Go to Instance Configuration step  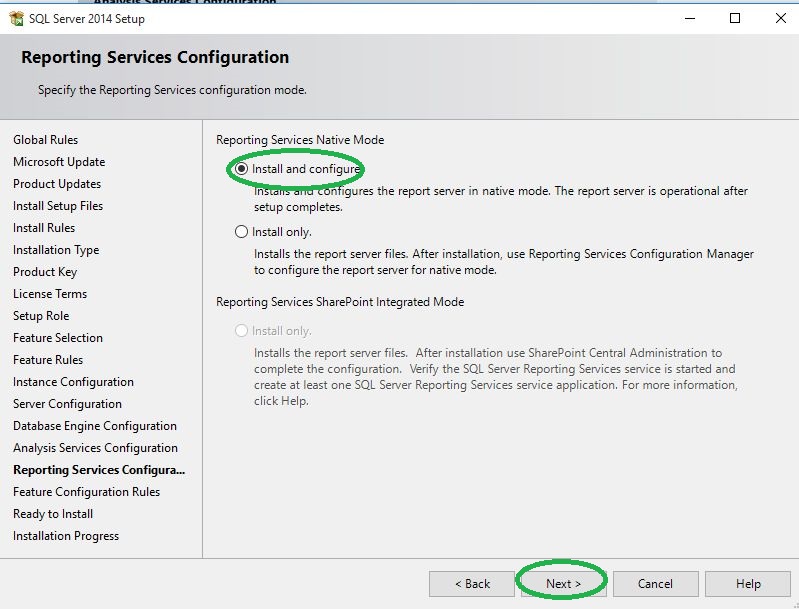[x=73, y=382]
